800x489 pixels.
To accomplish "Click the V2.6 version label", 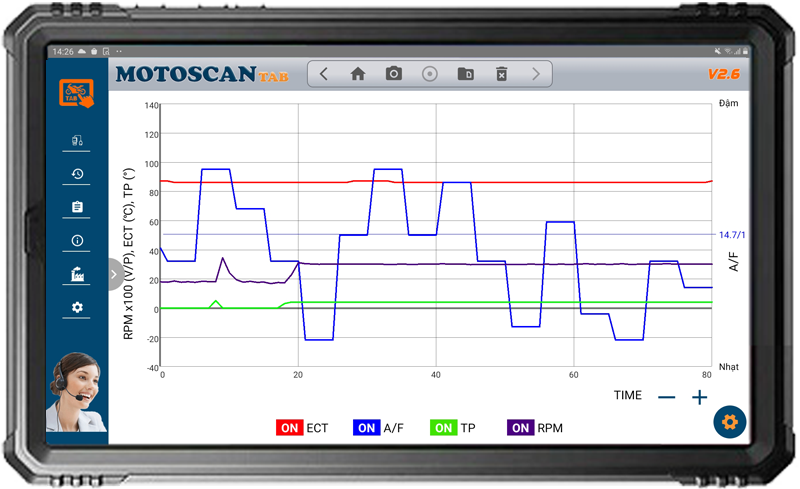I will [x=723, y=74].
